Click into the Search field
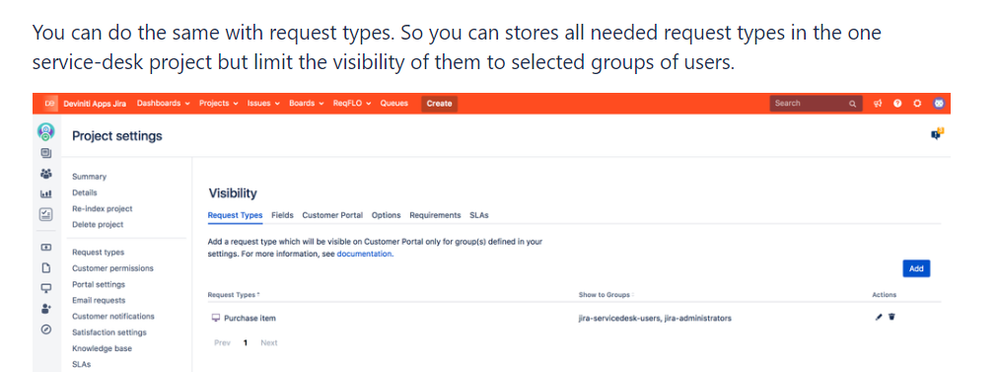This screenshot has width=999, height=372. [816, 103]
